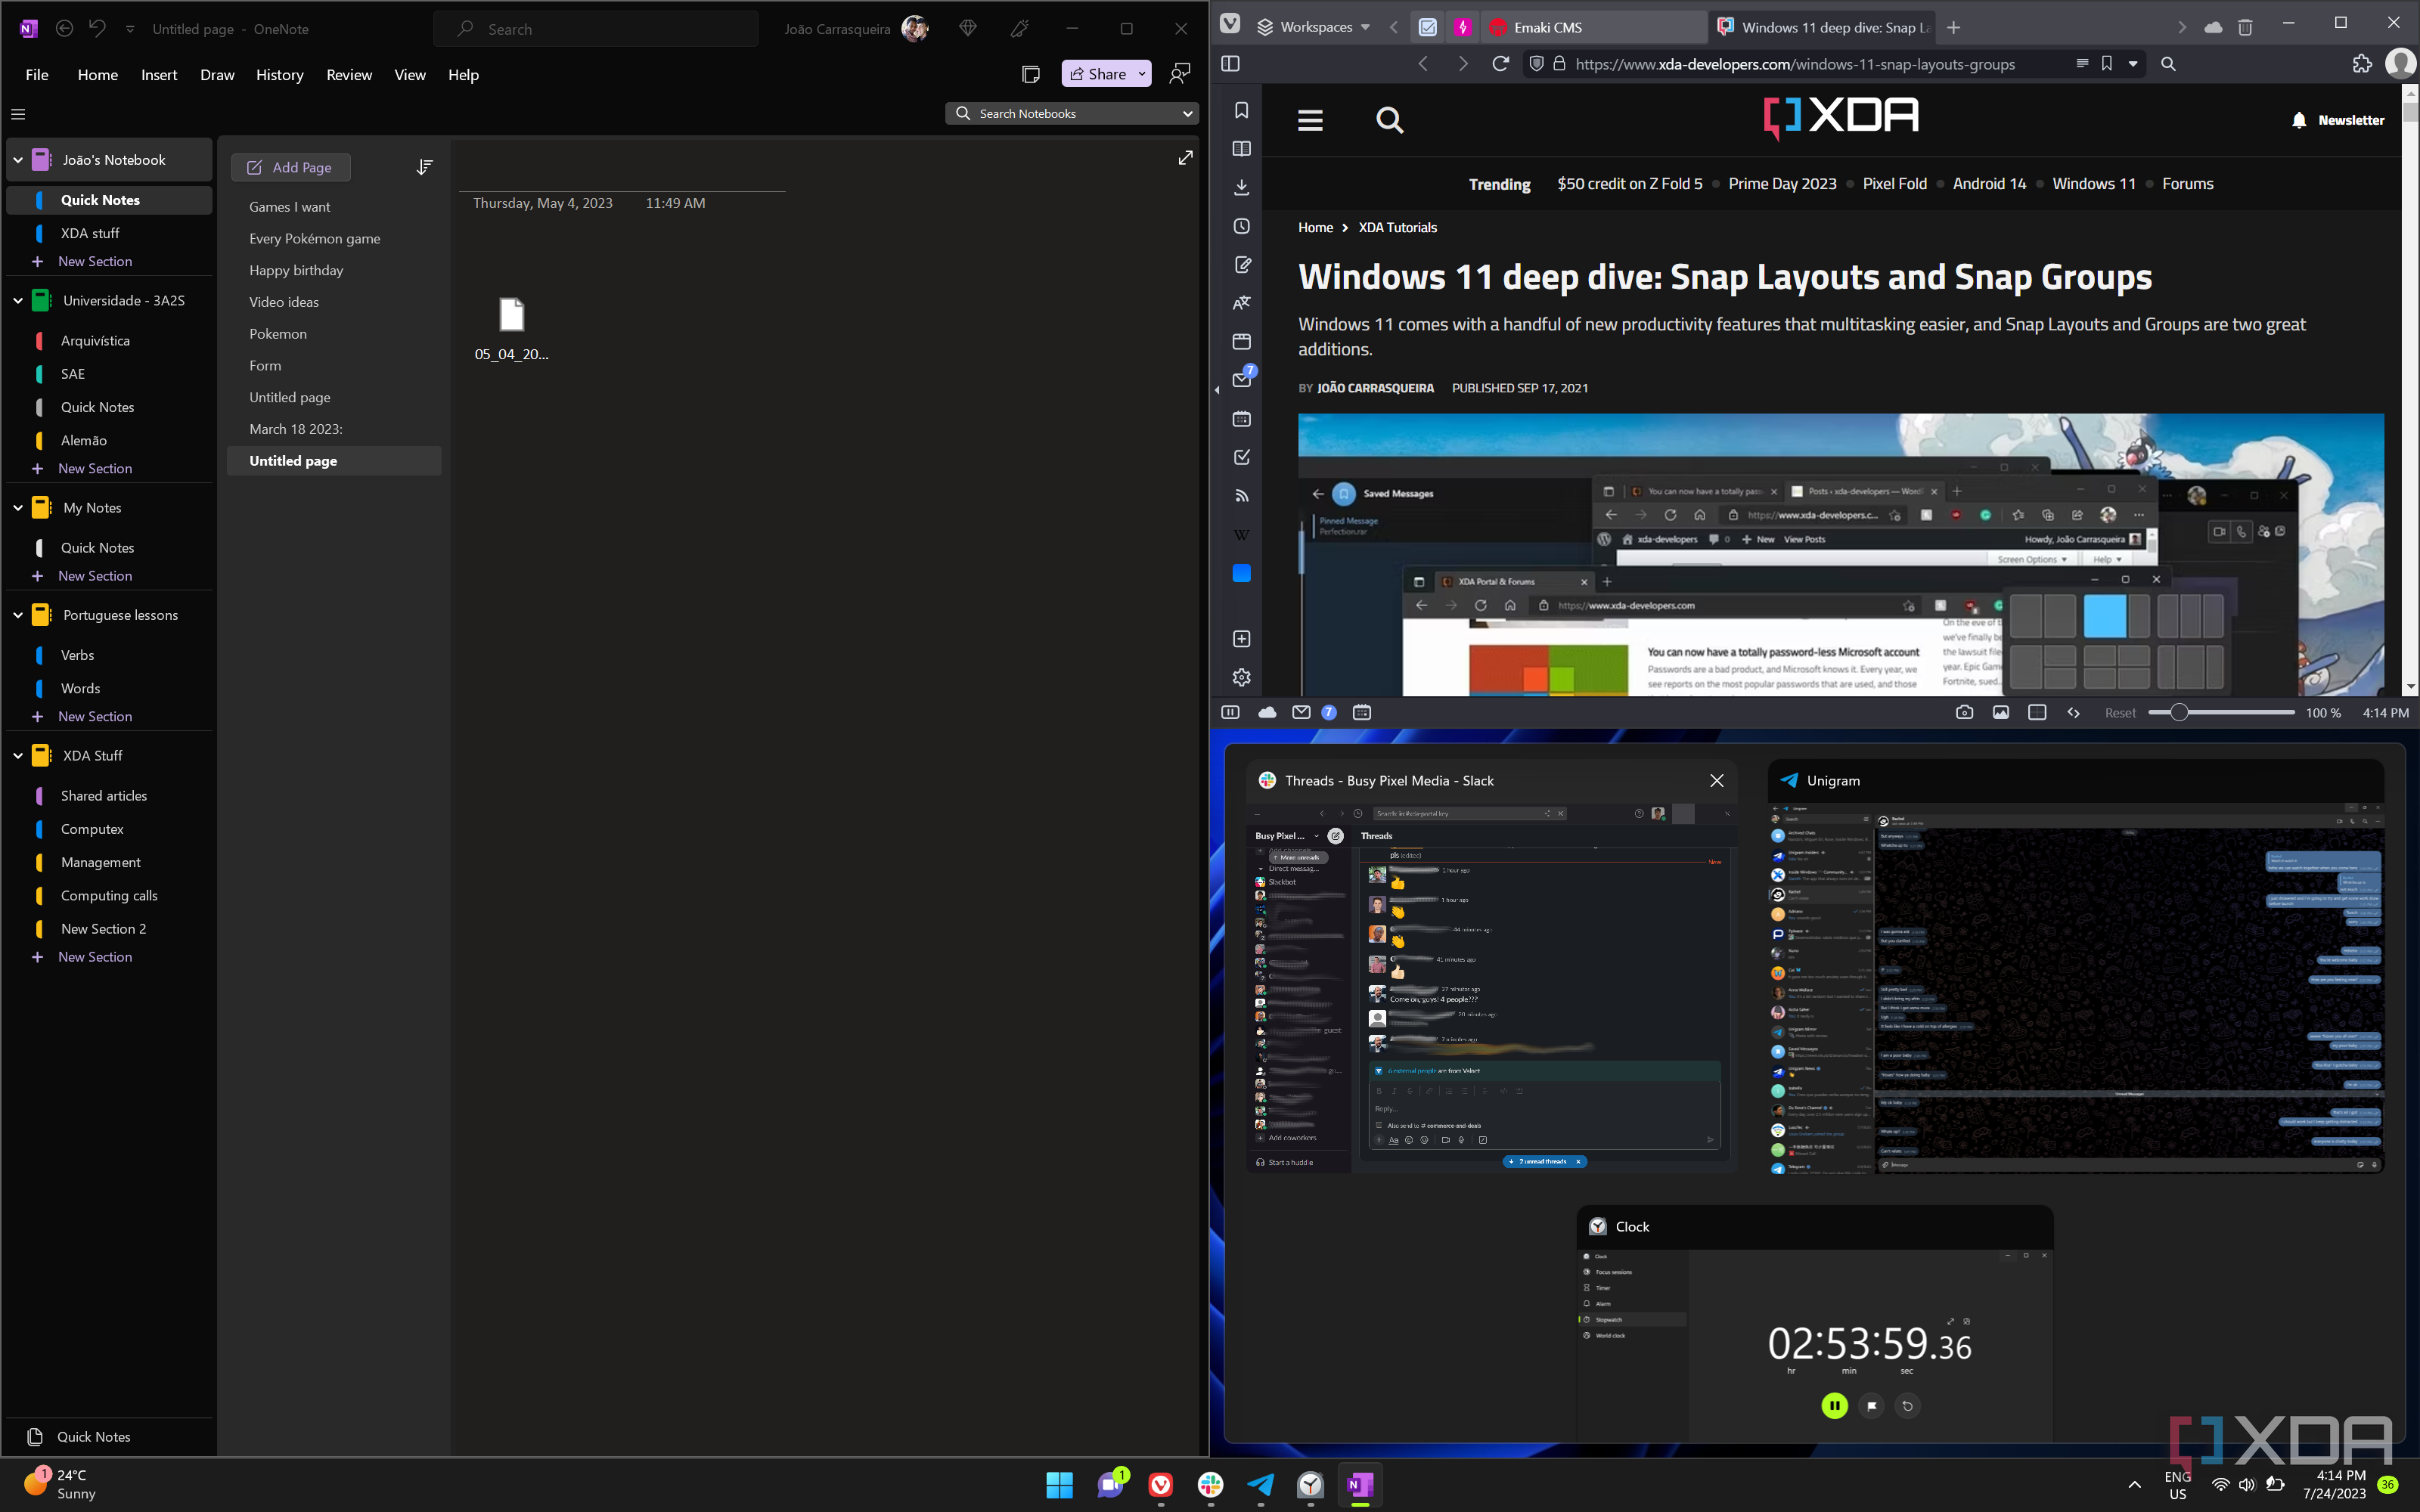Open Workspaces dropdown in Vivaldi

coord(1313,27)
